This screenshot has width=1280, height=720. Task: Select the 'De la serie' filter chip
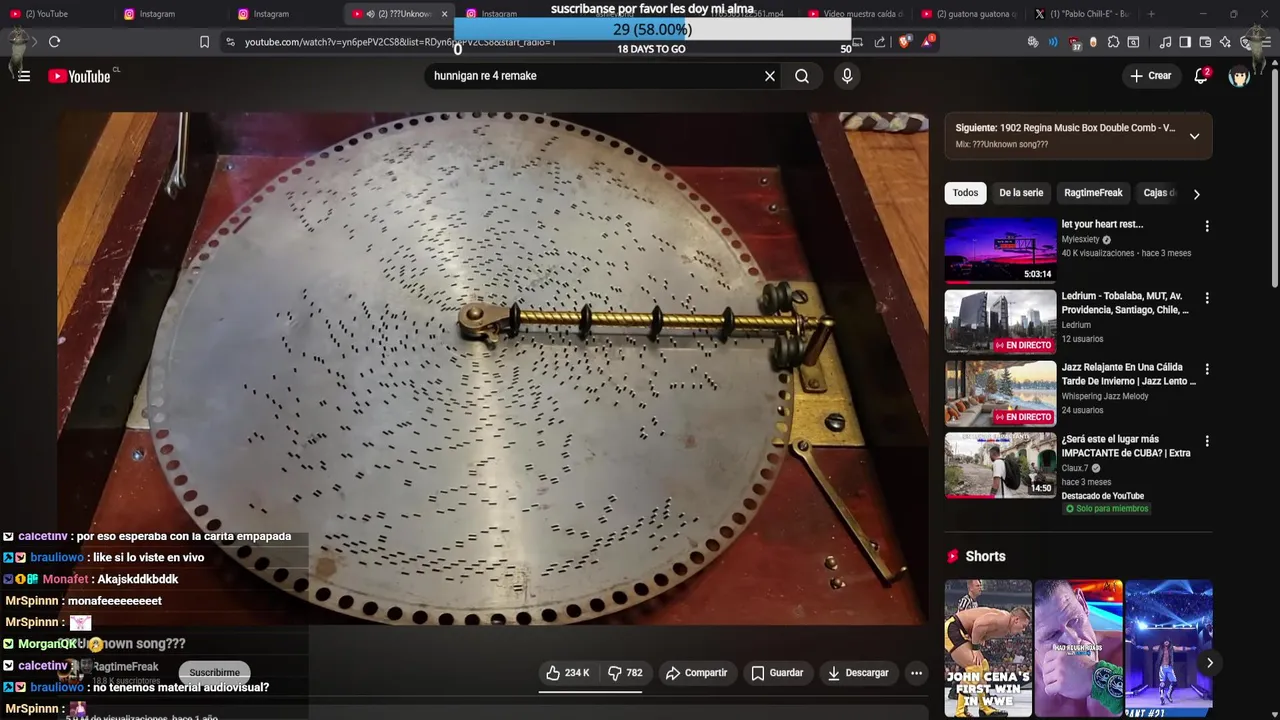point(1021,193)
